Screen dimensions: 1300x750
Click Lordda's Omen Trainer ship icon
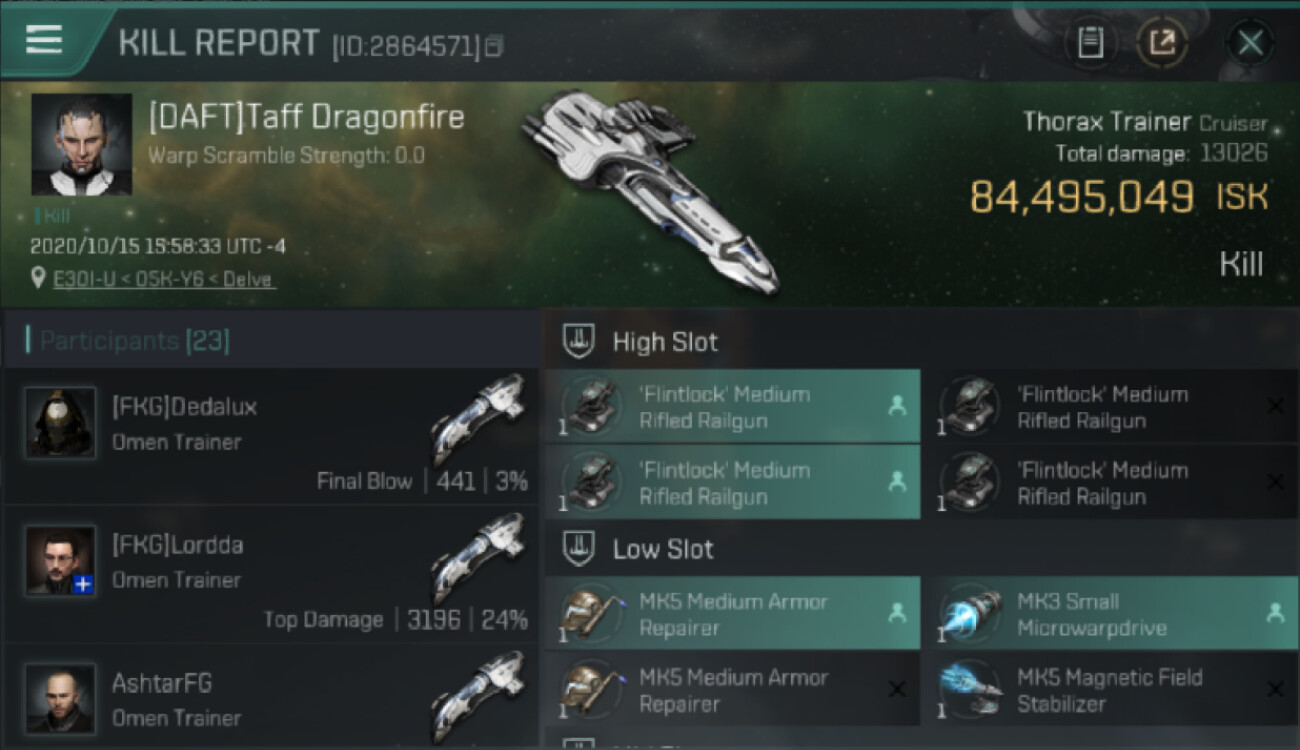click(478, 559)
